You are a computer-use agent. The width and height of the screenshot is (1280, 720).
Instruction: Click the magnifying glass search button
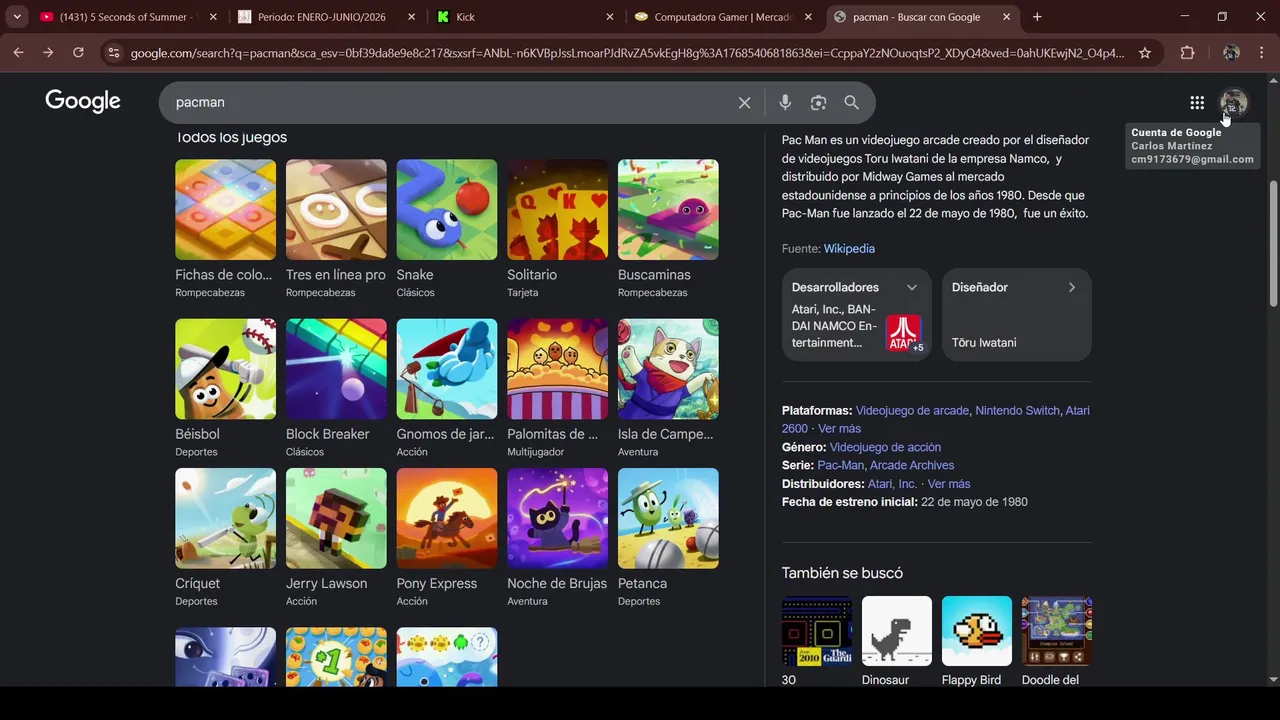(851, 102)
